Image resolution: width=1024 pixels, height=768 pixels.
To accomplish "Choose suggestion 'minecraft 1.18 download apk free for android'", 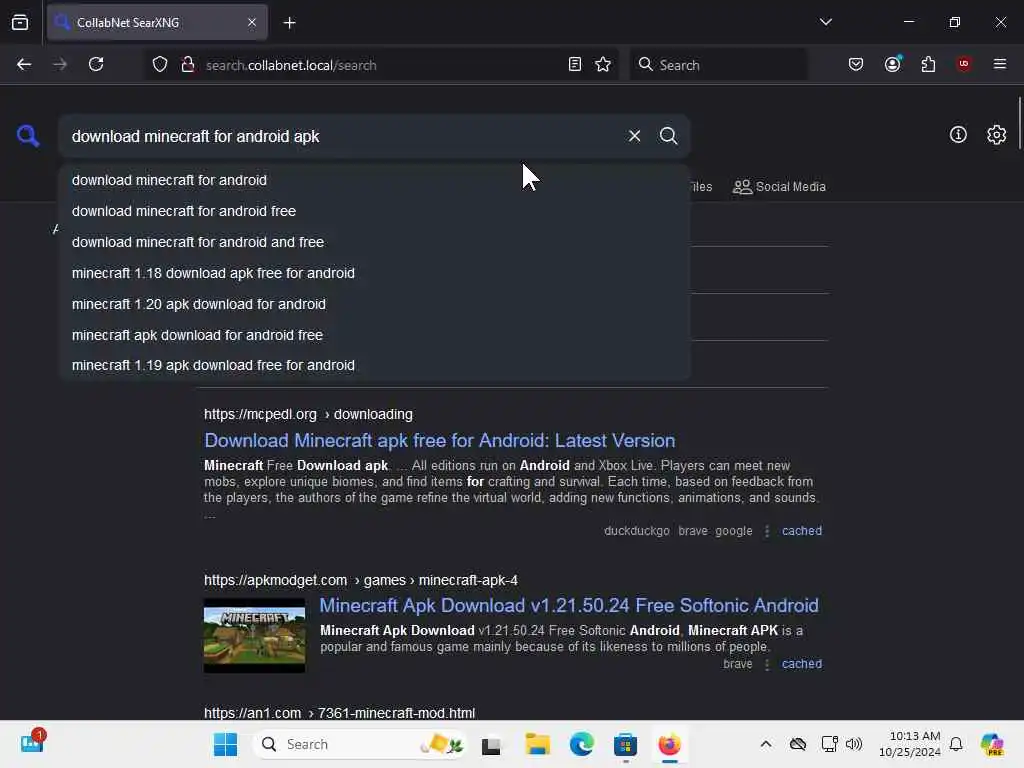I will [374, 273].
